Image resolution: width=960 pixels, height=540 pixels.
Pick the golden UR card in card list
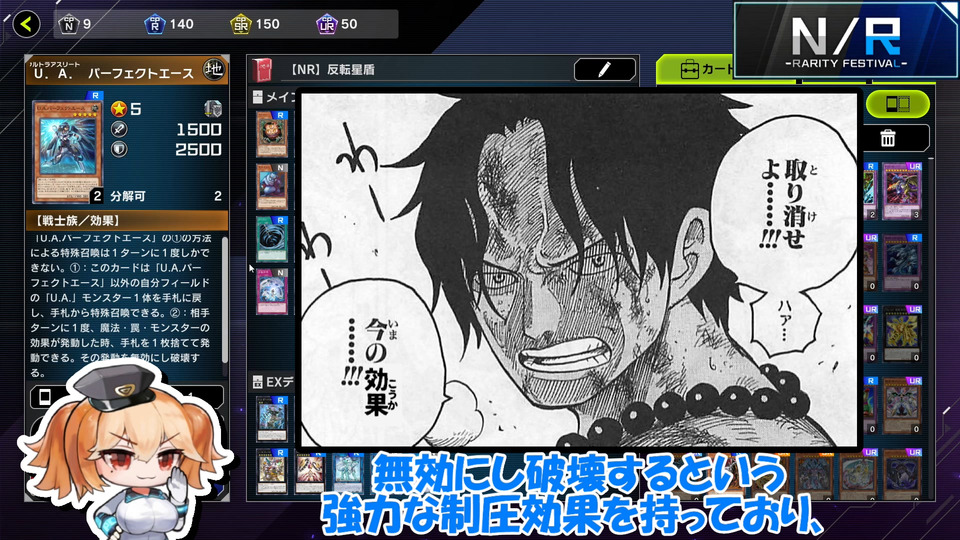point(902,334)
